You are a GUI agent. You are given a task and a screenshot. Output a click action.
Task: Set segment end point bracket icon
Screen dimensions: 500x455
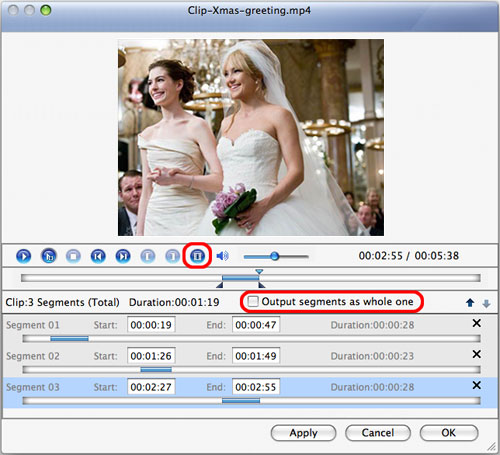(x=173, y=256)
